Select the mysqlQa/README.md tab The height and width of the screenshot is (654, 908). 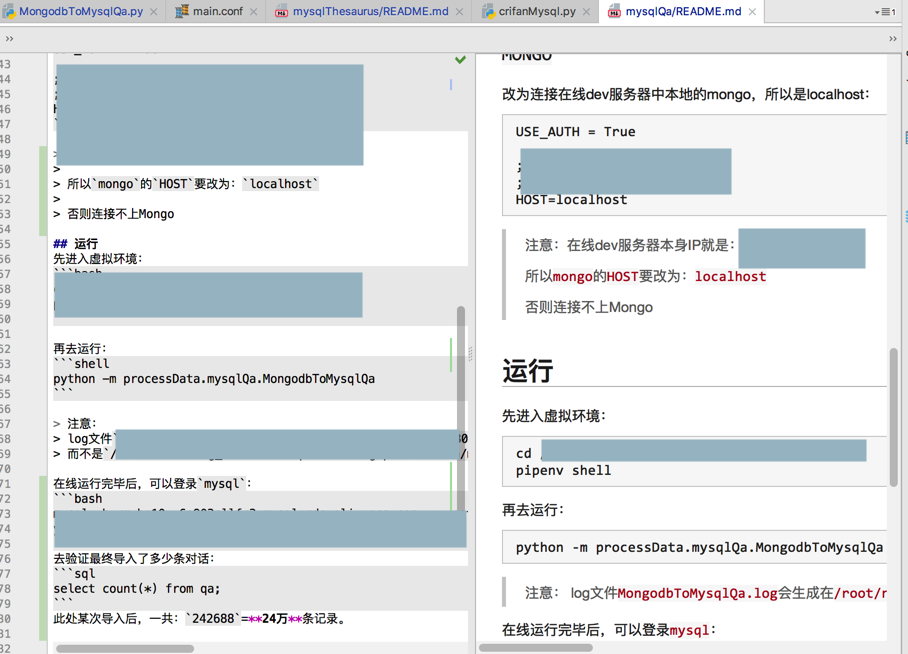tap(683, 11)
